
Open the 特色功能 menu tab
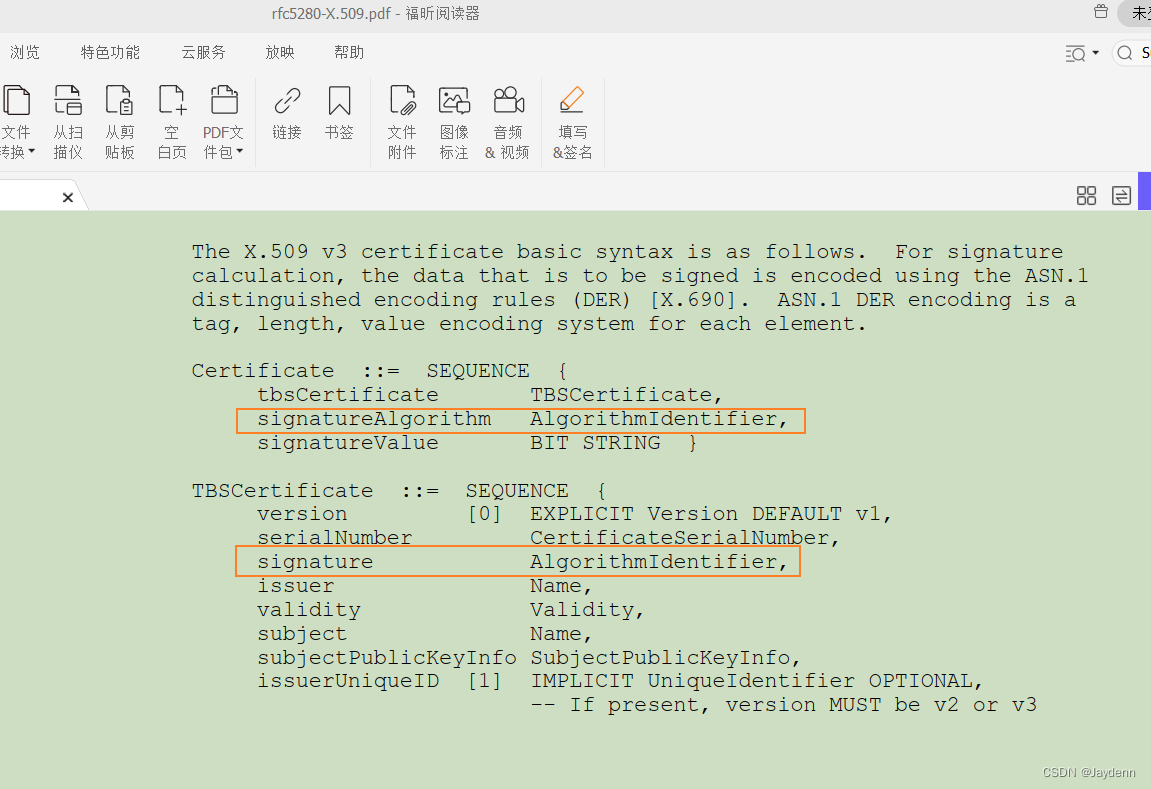coord(110,53)
